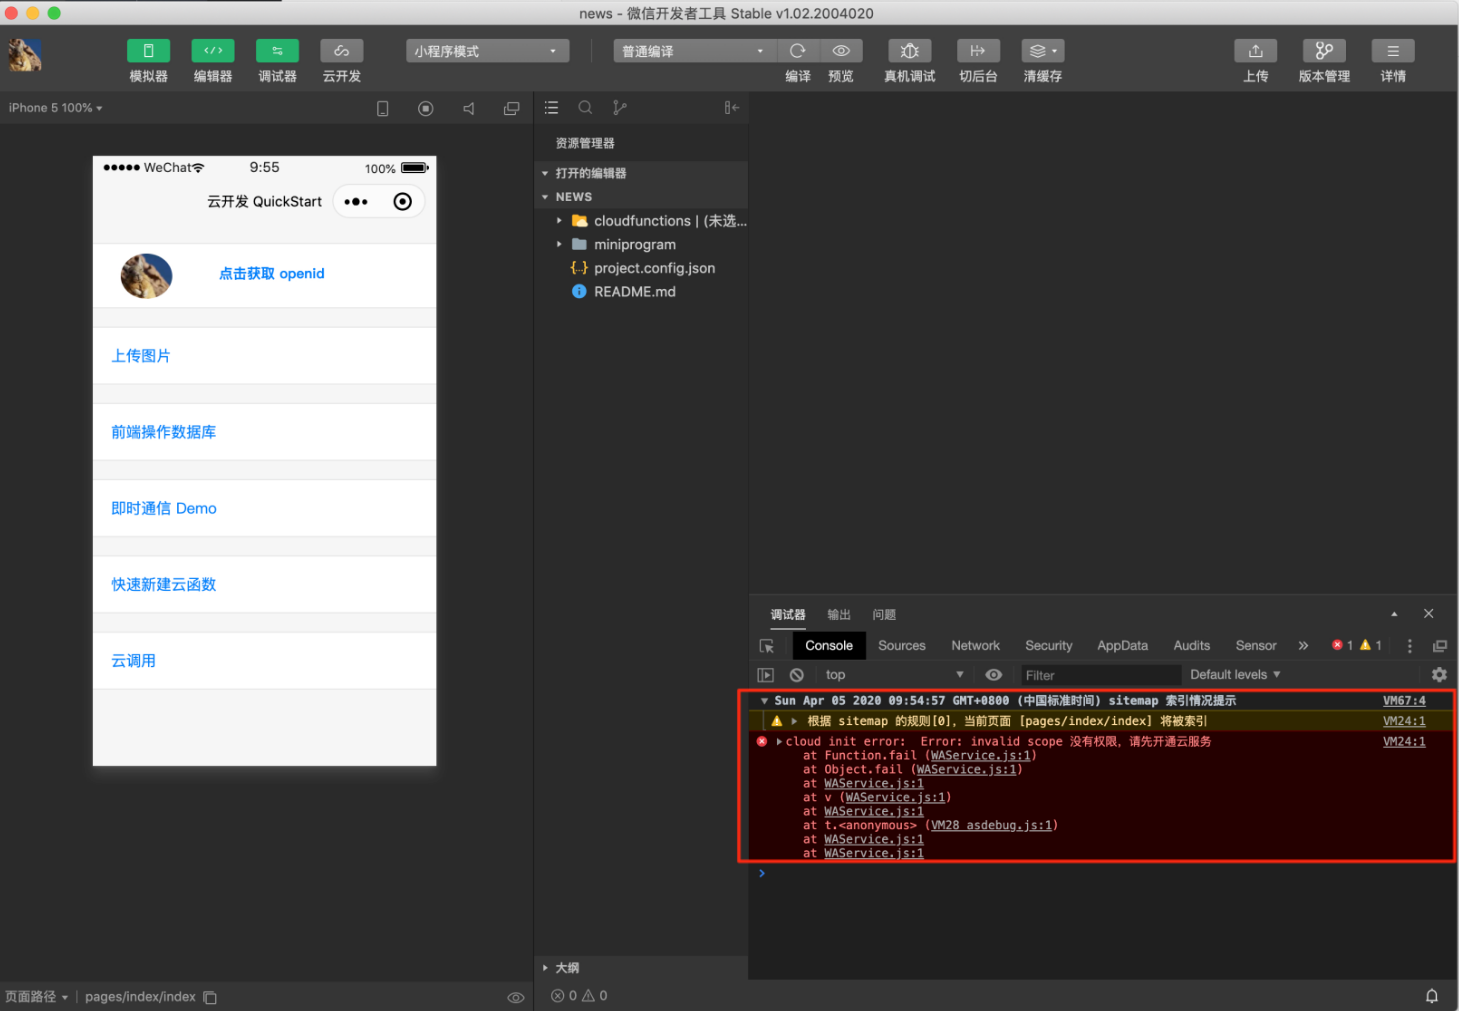Toggle the simulator sound mute icon

point(468,108)
